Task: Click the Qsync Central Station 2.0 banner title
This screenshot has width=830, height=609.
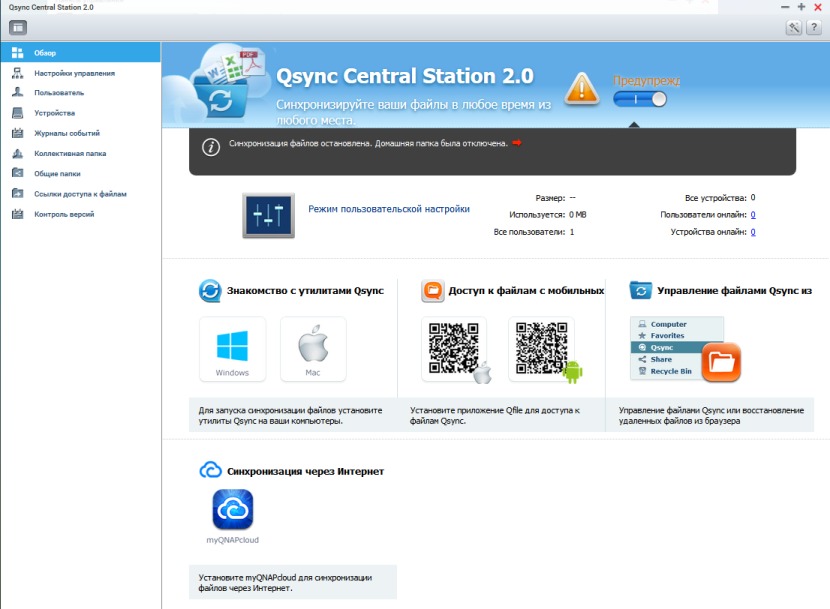Action: pyautogui.click(x=405, y=76)
